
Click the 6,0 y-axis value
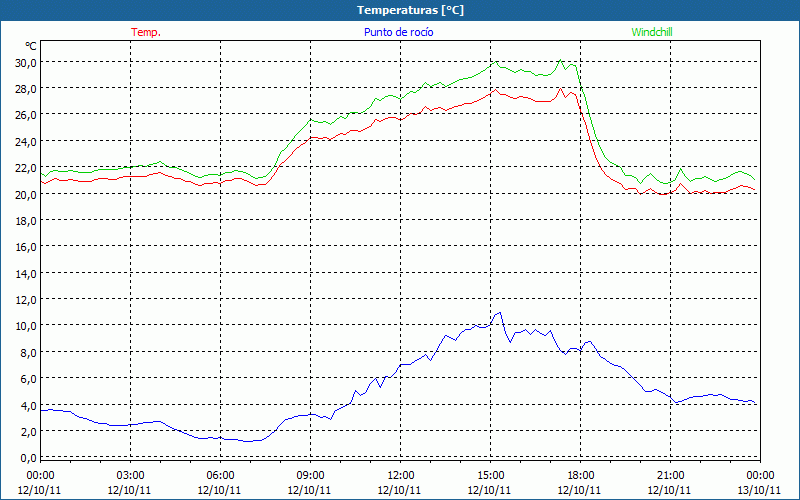(28, 379)
